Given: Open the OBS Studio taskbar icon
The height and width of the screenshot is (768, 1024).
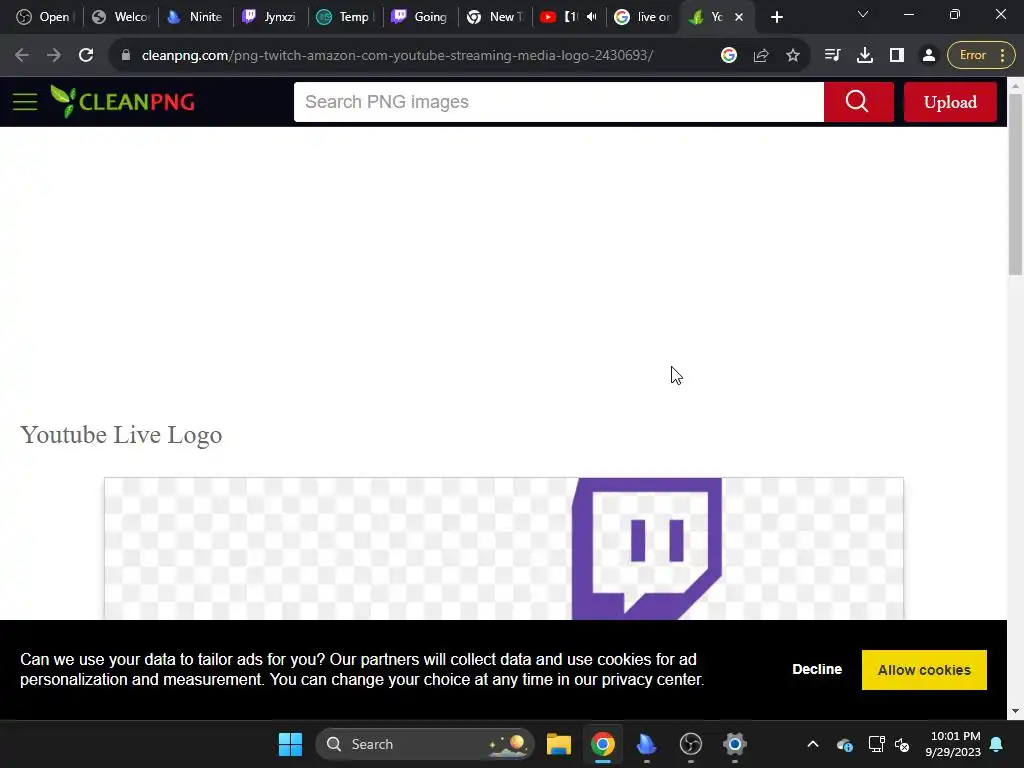Looking at the screenshot, I should point(690,744).
